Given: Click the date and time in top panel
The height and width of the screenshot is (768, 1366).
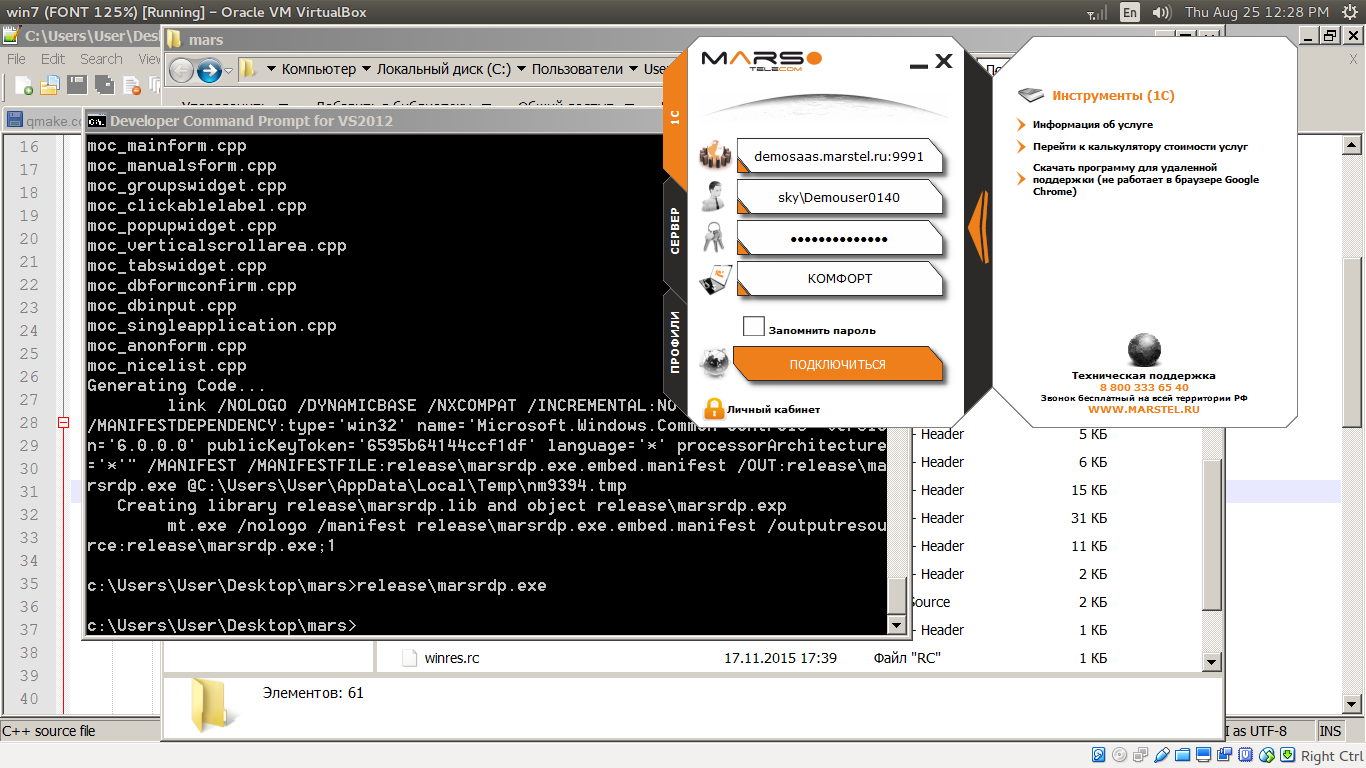Looking at the screenshot, I should (x=1256, y=12).
